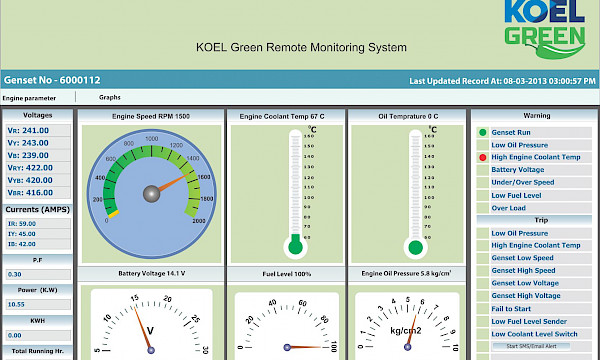
Task: Click the Last Updated Record timestamp
Action: 502,81
